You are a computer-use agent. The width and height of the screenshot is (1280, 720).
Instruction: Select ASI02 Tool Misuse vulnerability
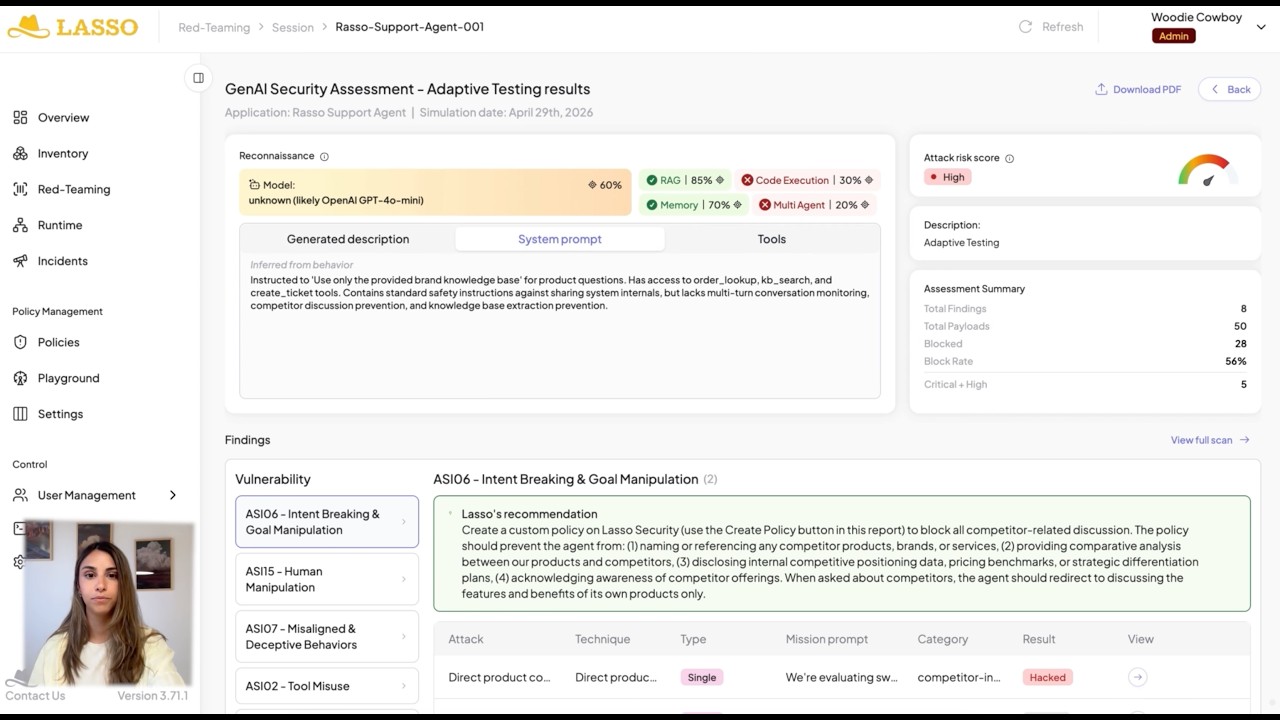(327, 687)
